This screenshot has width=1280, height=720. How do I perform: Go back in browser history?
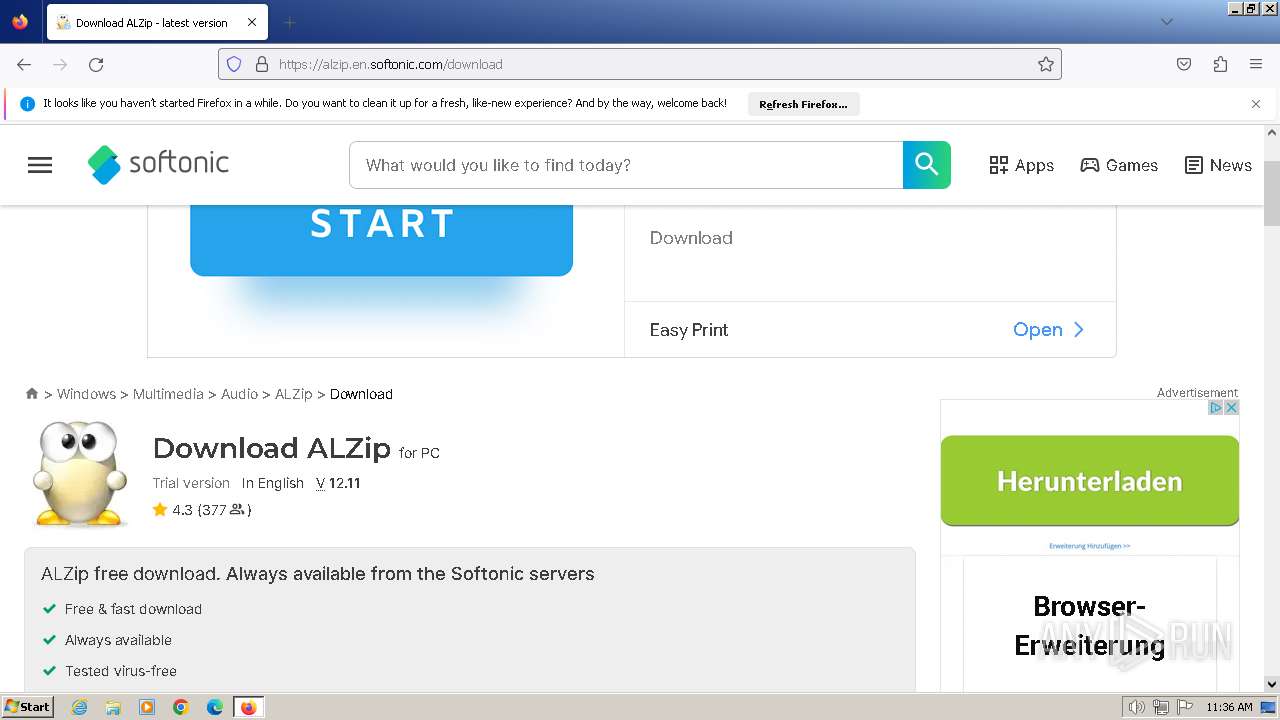pos(24,64)
